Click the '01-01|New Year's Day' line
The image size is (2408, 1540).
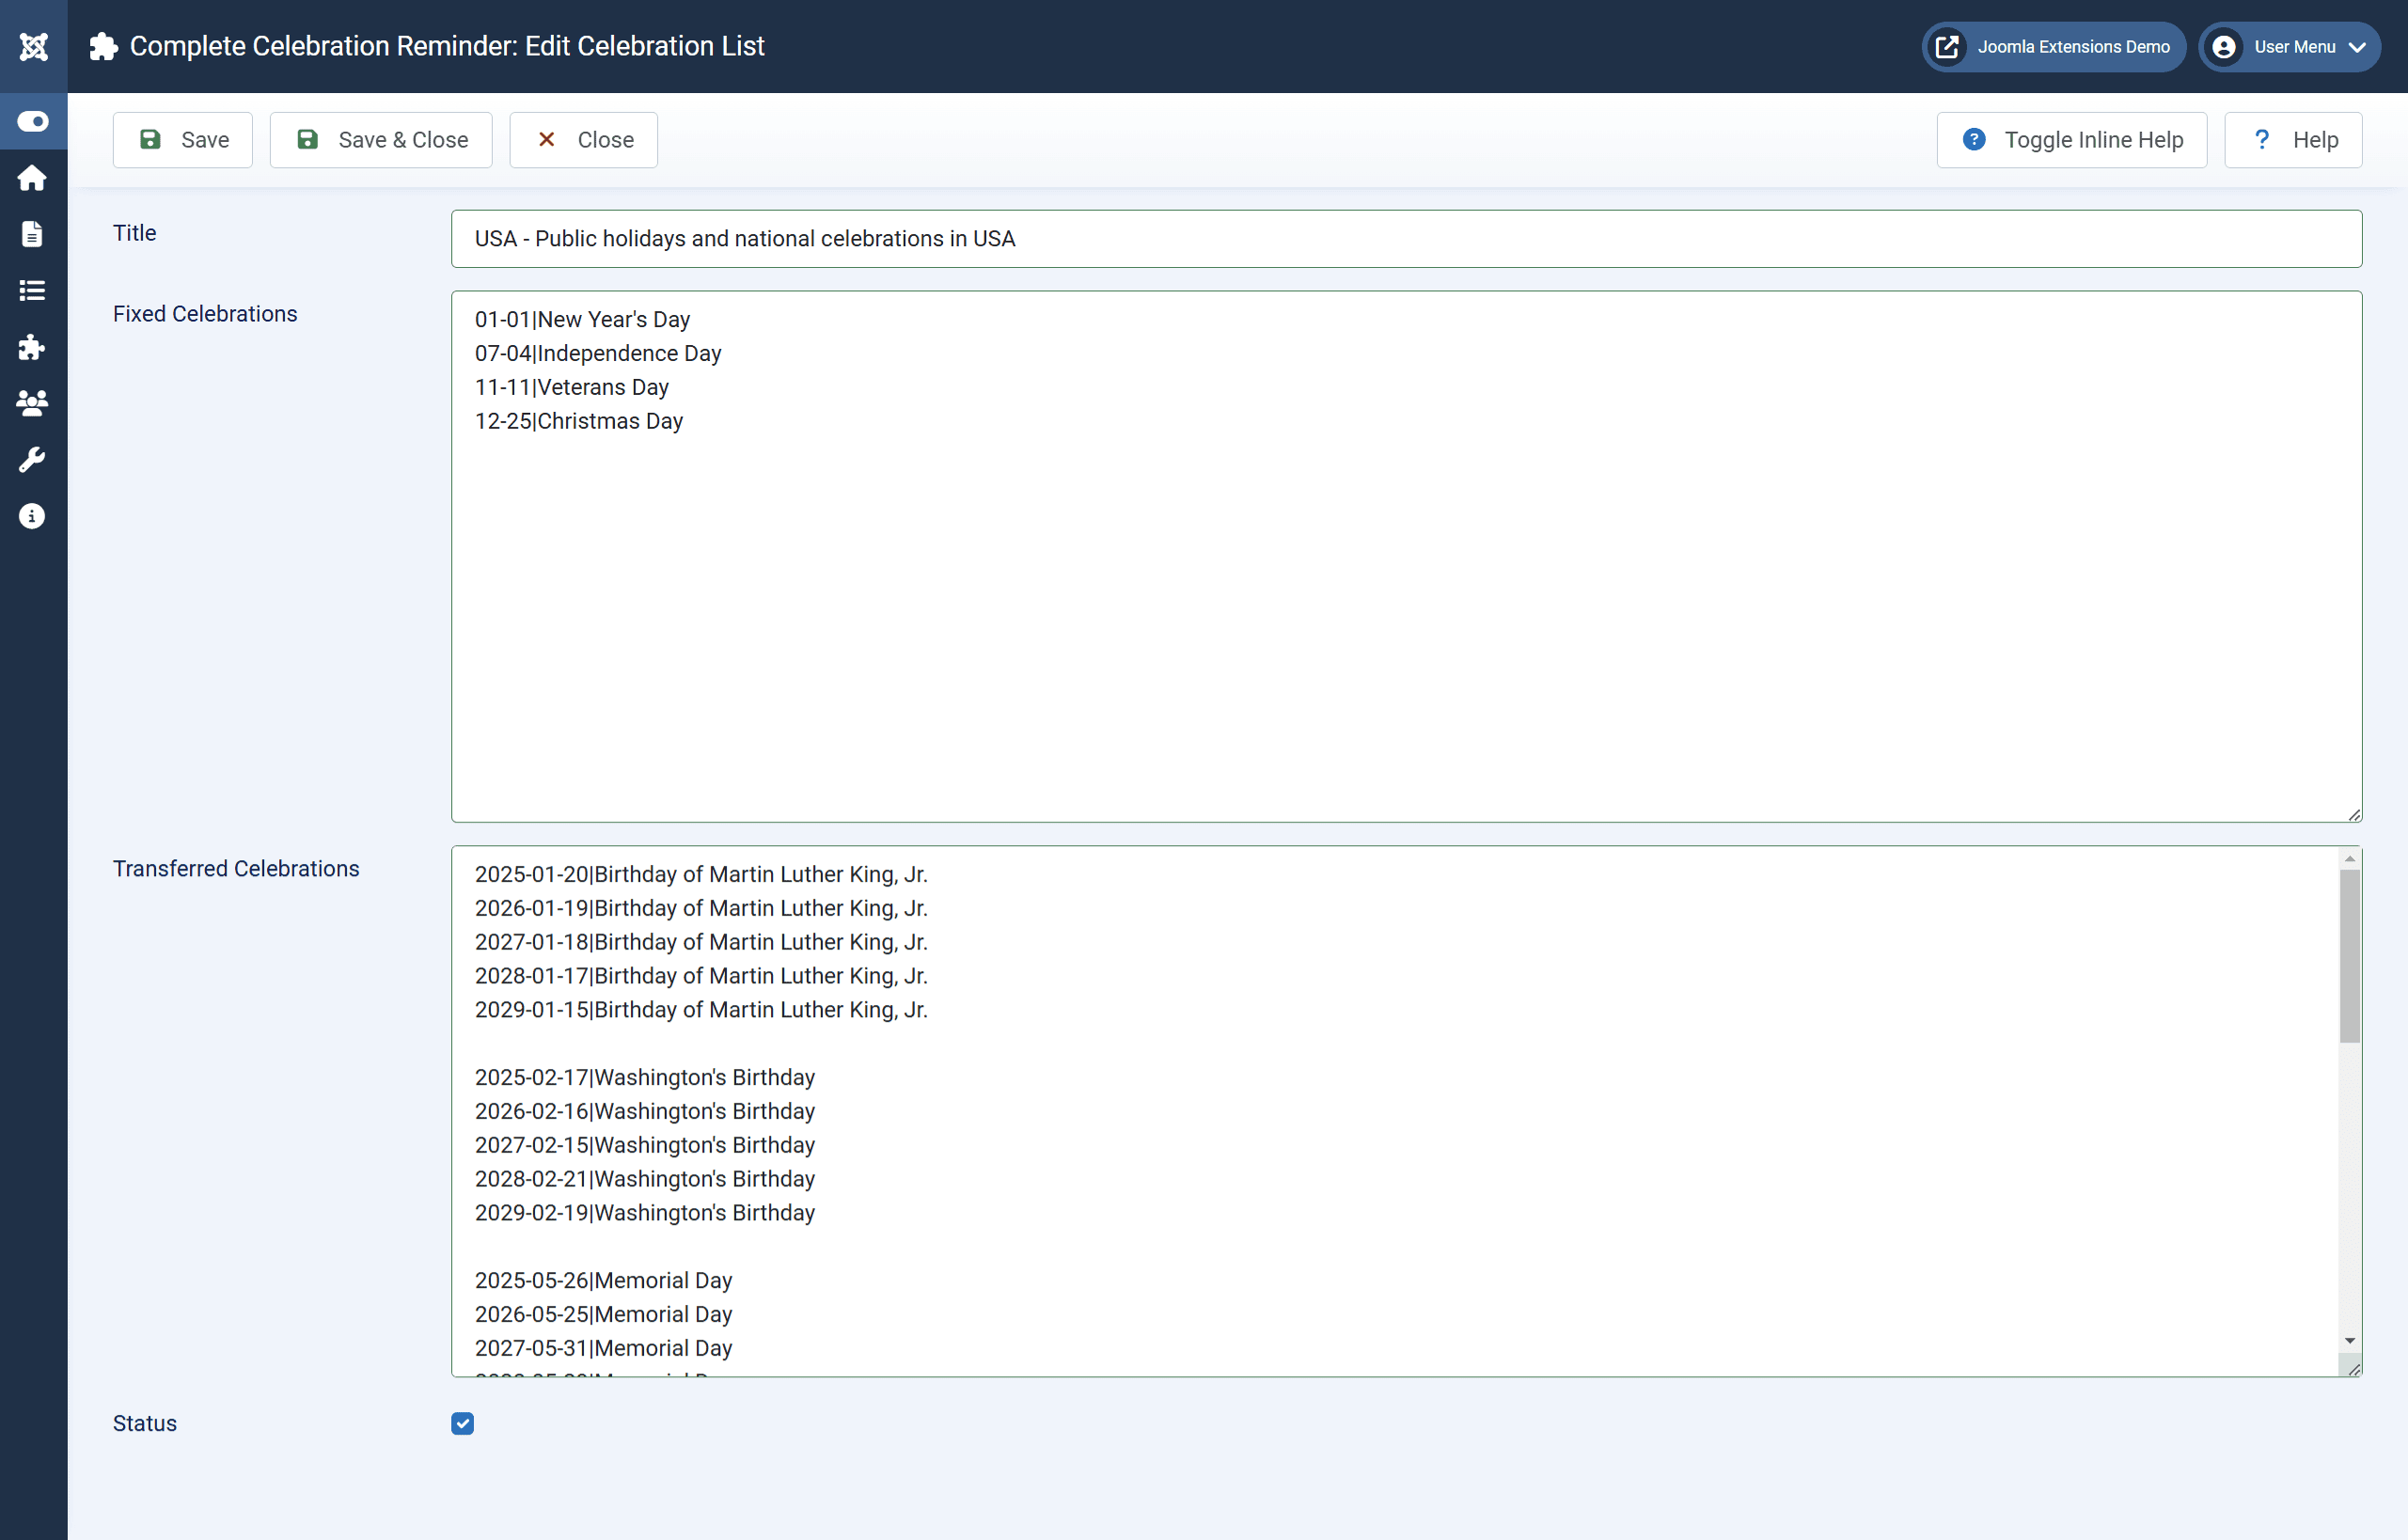coord(582,319)
